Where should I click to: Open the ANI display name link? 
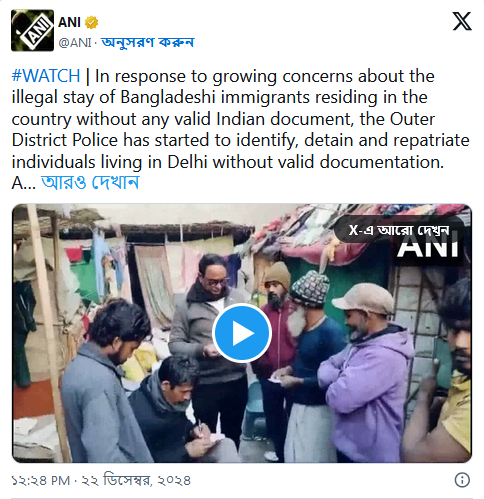[70, 22]
